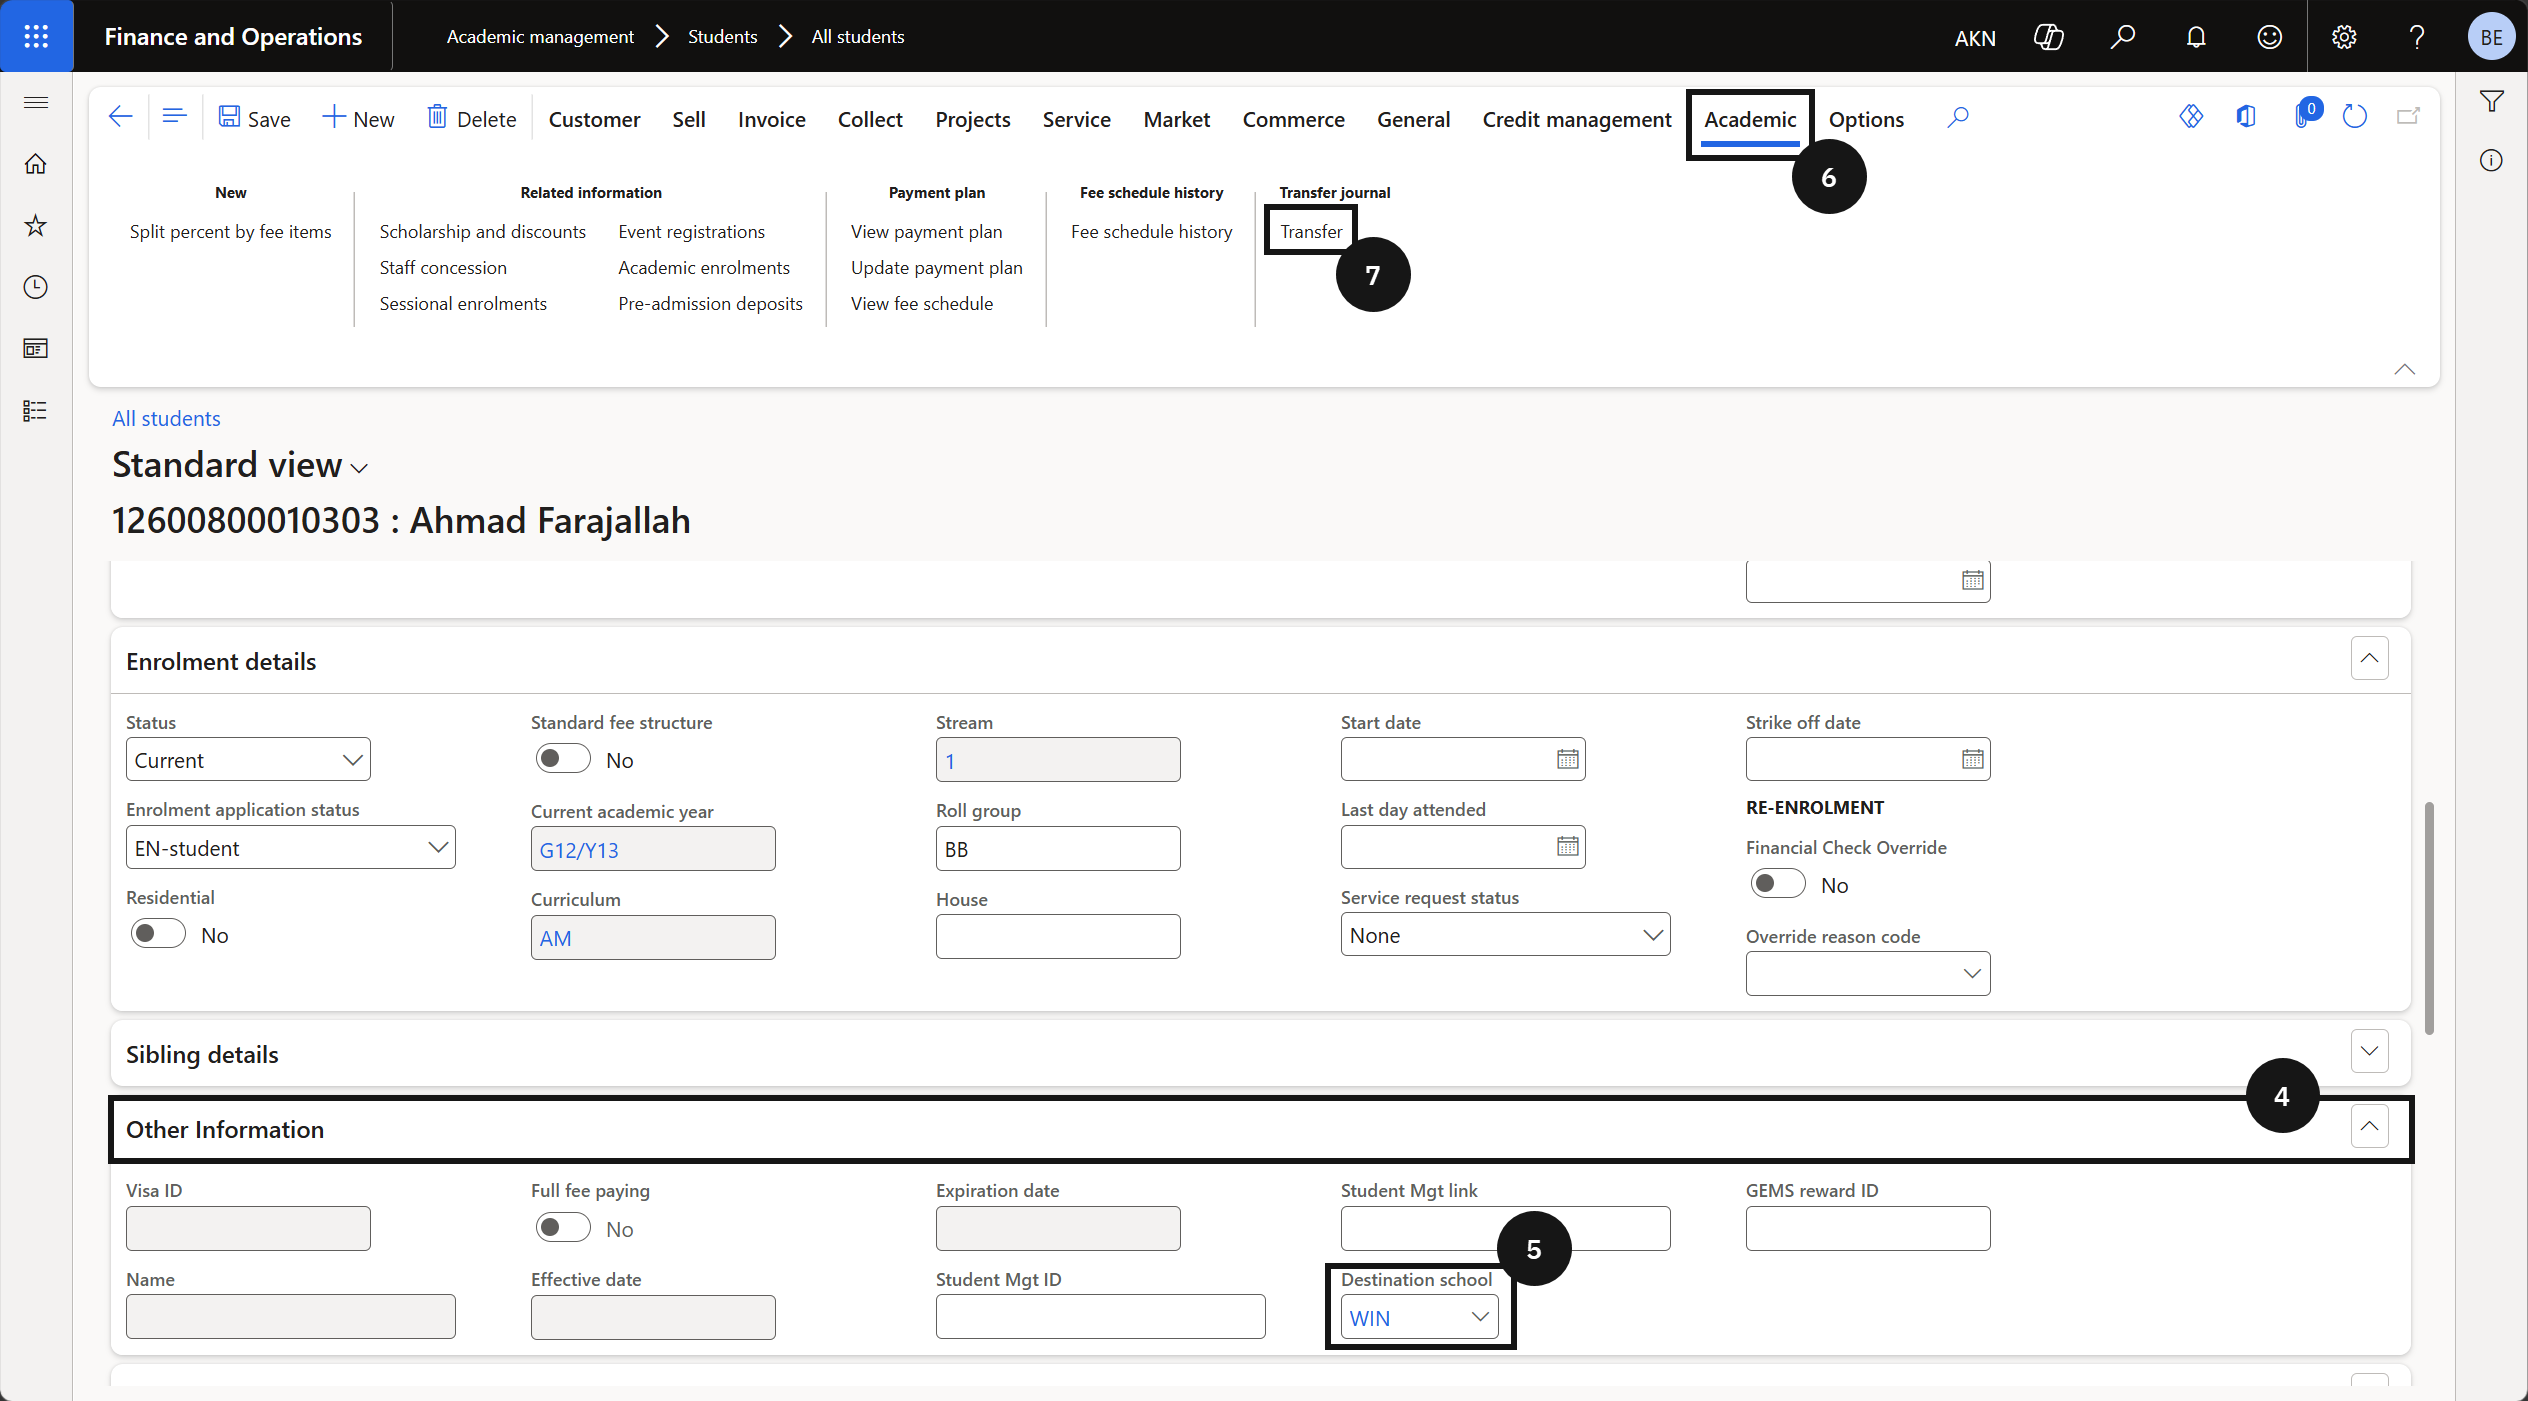This screenshot has width=2528, height=1401.
Task: Open Enrolment application status dropdown
Action: (290, 847)
